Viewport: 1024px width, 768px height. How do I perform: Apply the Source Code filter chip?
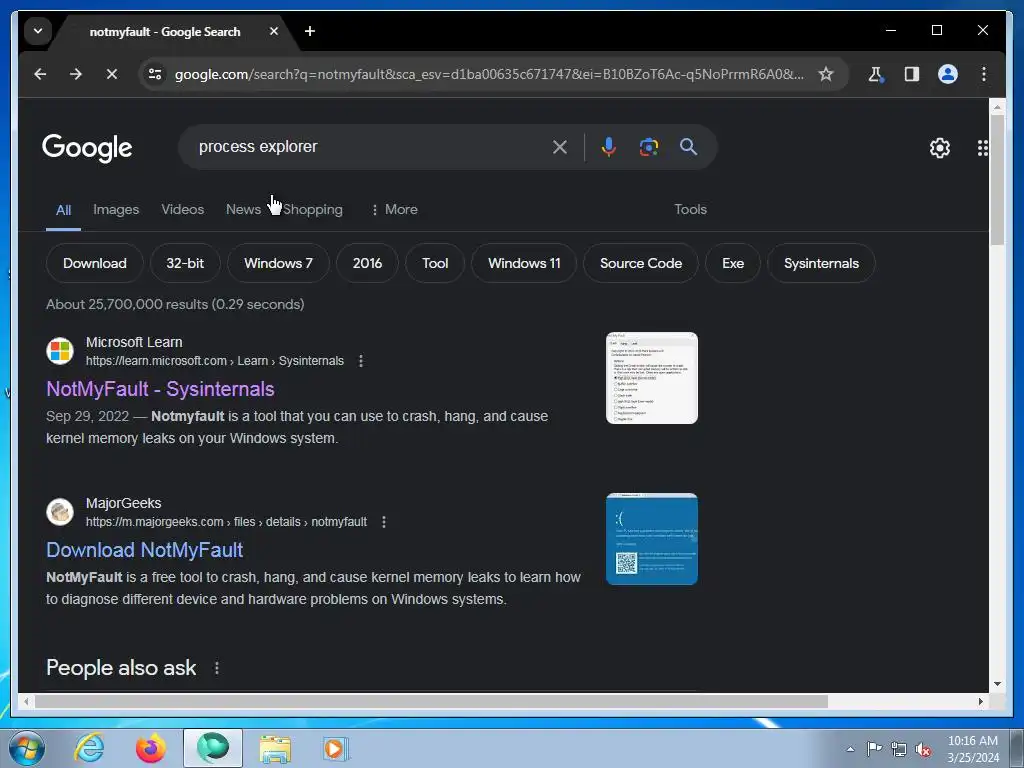click(x=641, y=263)
